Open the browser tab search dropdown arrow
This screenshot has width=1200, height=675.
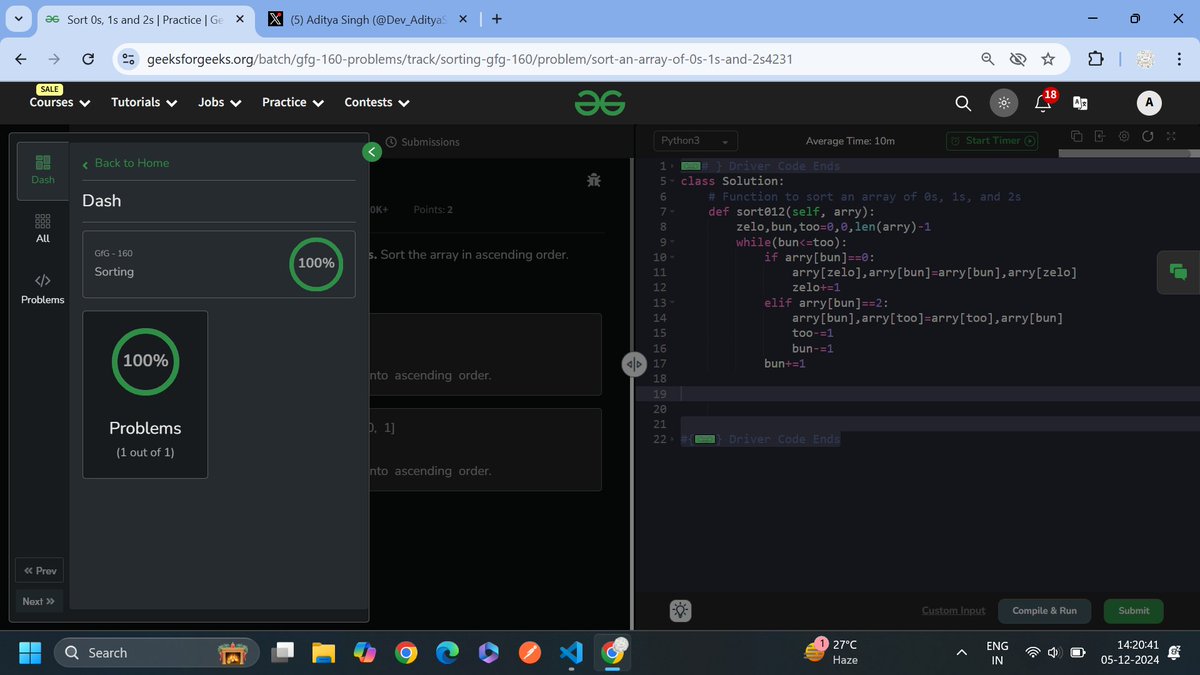pos(17,19)
